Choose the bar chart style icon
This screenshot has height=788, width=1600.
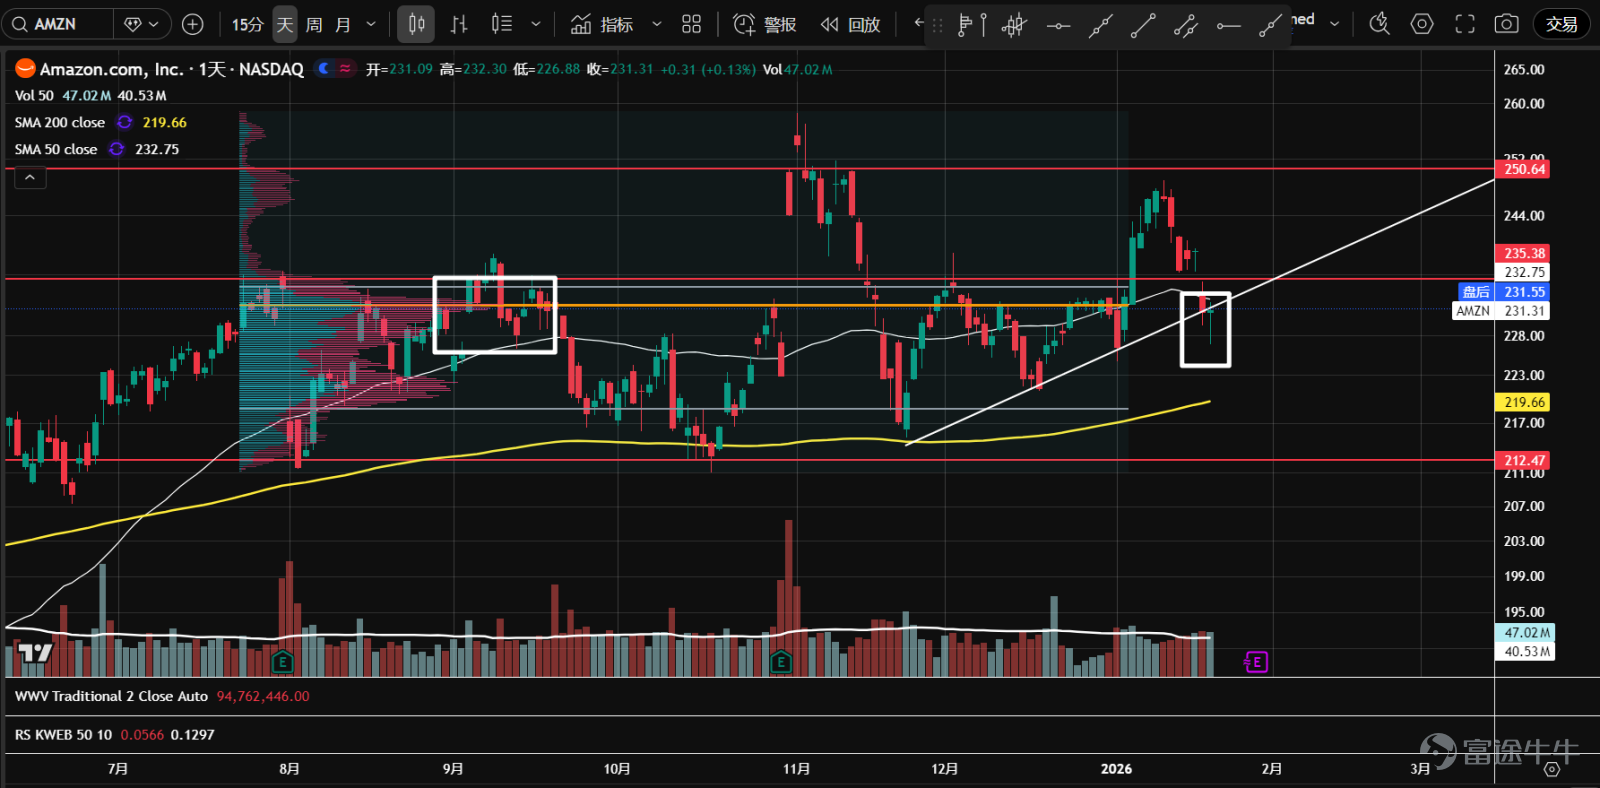click(x=459, y=24)
